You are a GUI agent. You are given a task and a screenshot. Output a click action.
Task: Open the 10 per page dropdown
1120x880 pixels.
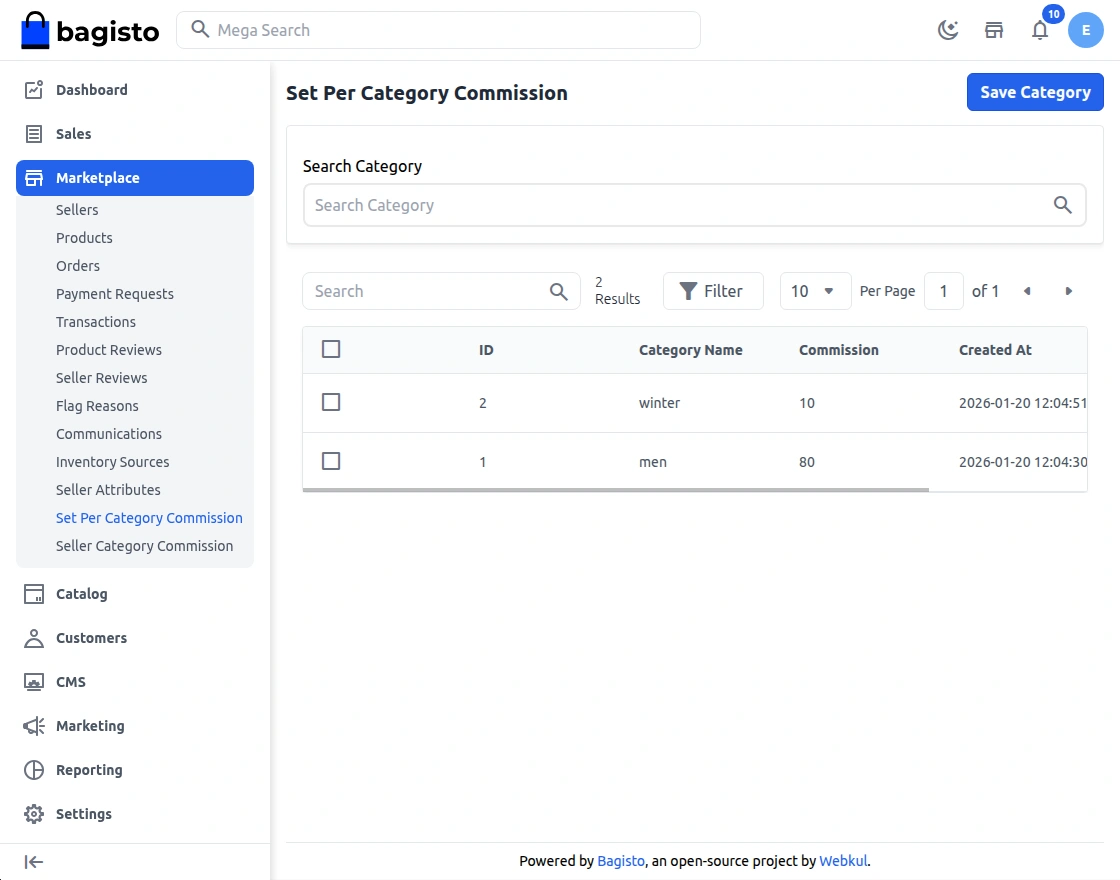point(815,291)
